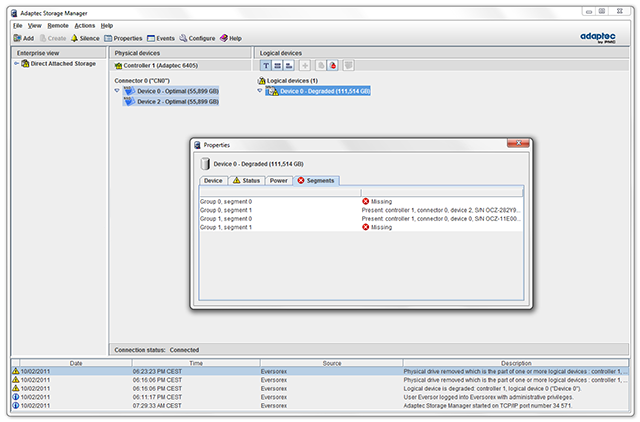Sort event log by Description column
This screenshot has width=640, height=422.
pyautogui.click(x=516, y=363)
